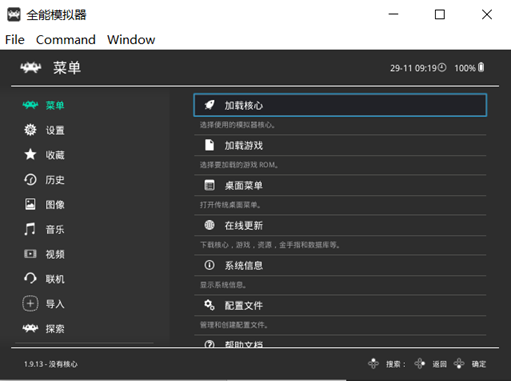Image resolution: width=511 pixels, height=381 pixels.
Task: Click the description starting 下载核心，游戏，资源
Action: click(x=270, y=245)
